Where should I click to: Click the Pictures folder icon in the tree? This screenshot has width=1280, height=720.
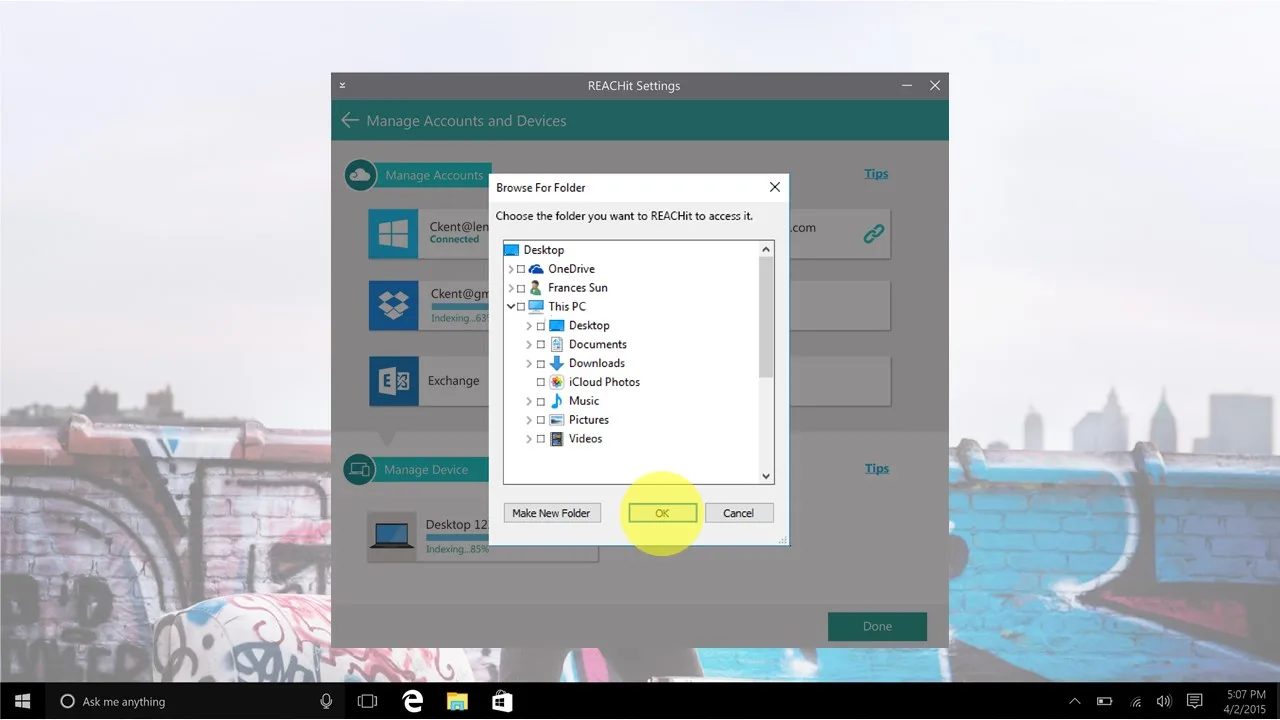(x=557, y=420)
